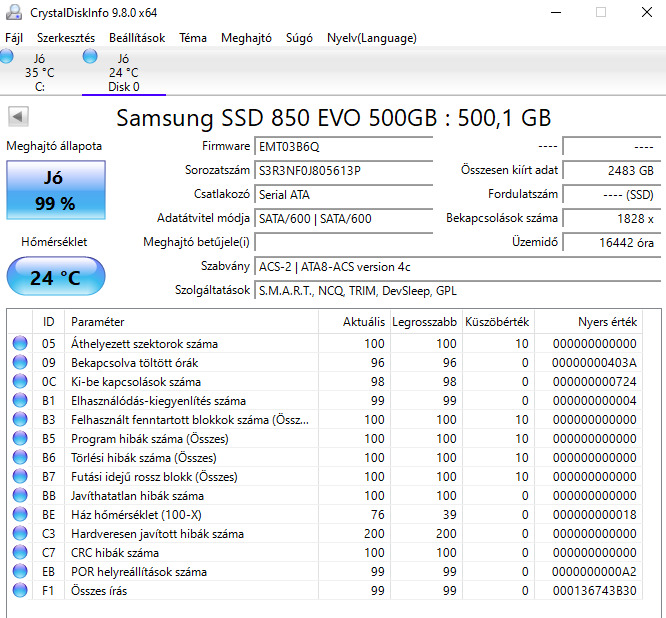Select the Program hibák száma (Összes) row
The image size is (666, 618).
pyautogui.click(x=325, y=438)
